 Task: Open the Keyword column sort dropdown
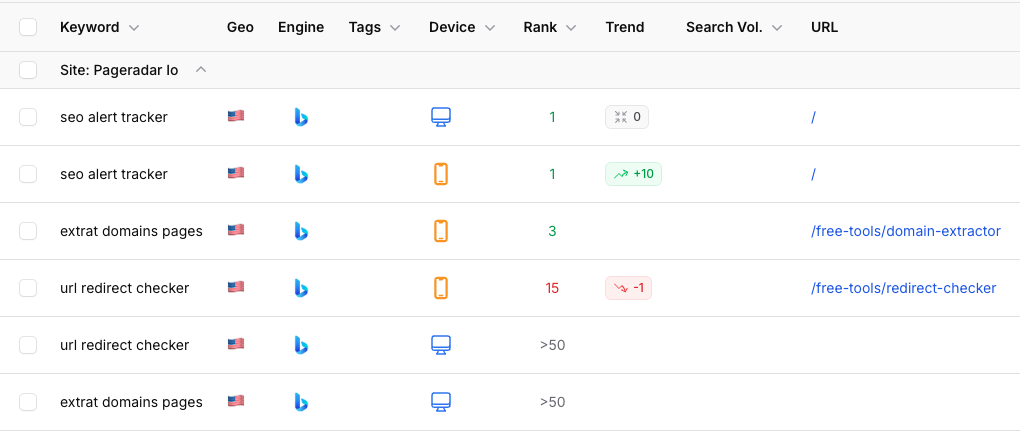(x=134, y=28)
